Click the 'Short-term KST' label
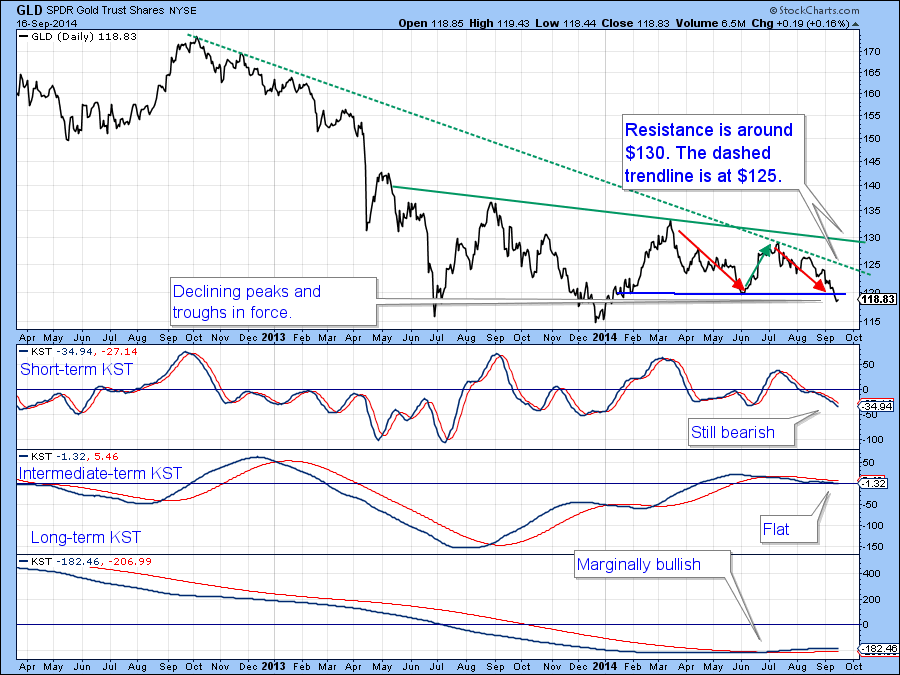Image resolution: width=900 pixels, height=675 pixels. pos(76,369)
